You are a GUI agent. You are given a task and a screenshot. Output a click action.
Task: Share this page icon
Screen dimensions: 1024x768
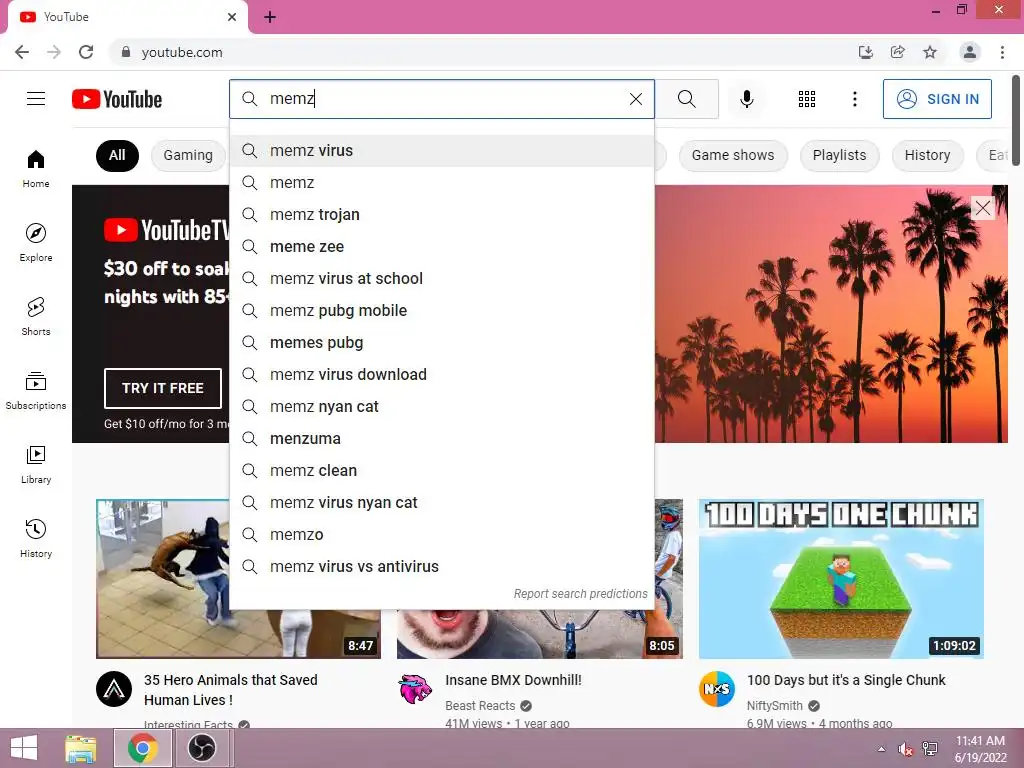click(898, 52)
